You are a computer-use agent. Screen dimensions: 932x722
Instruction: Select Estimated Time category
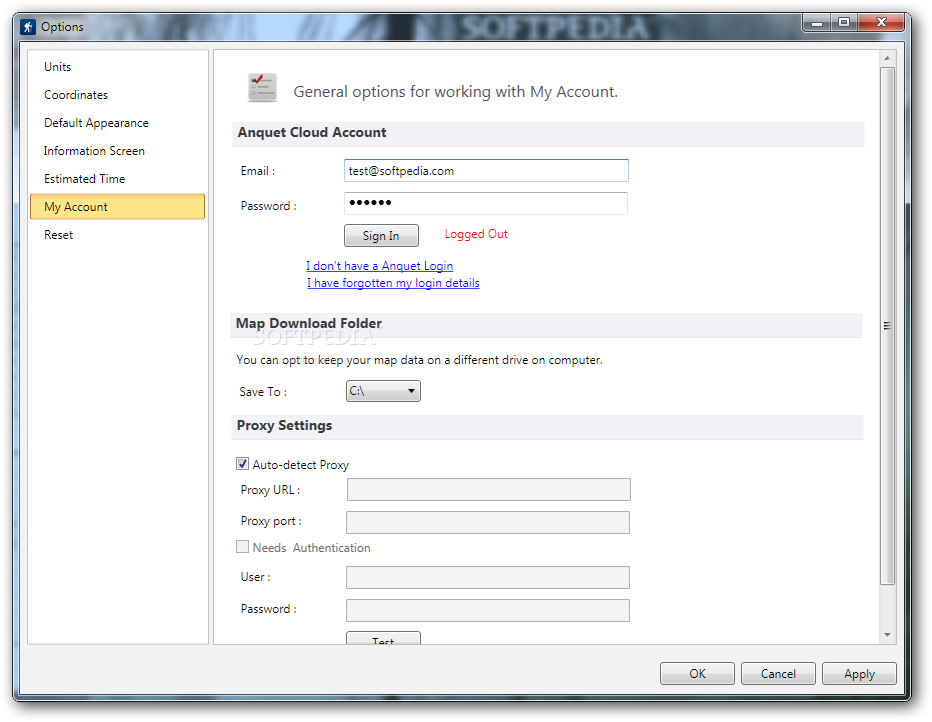coord(84,178)
